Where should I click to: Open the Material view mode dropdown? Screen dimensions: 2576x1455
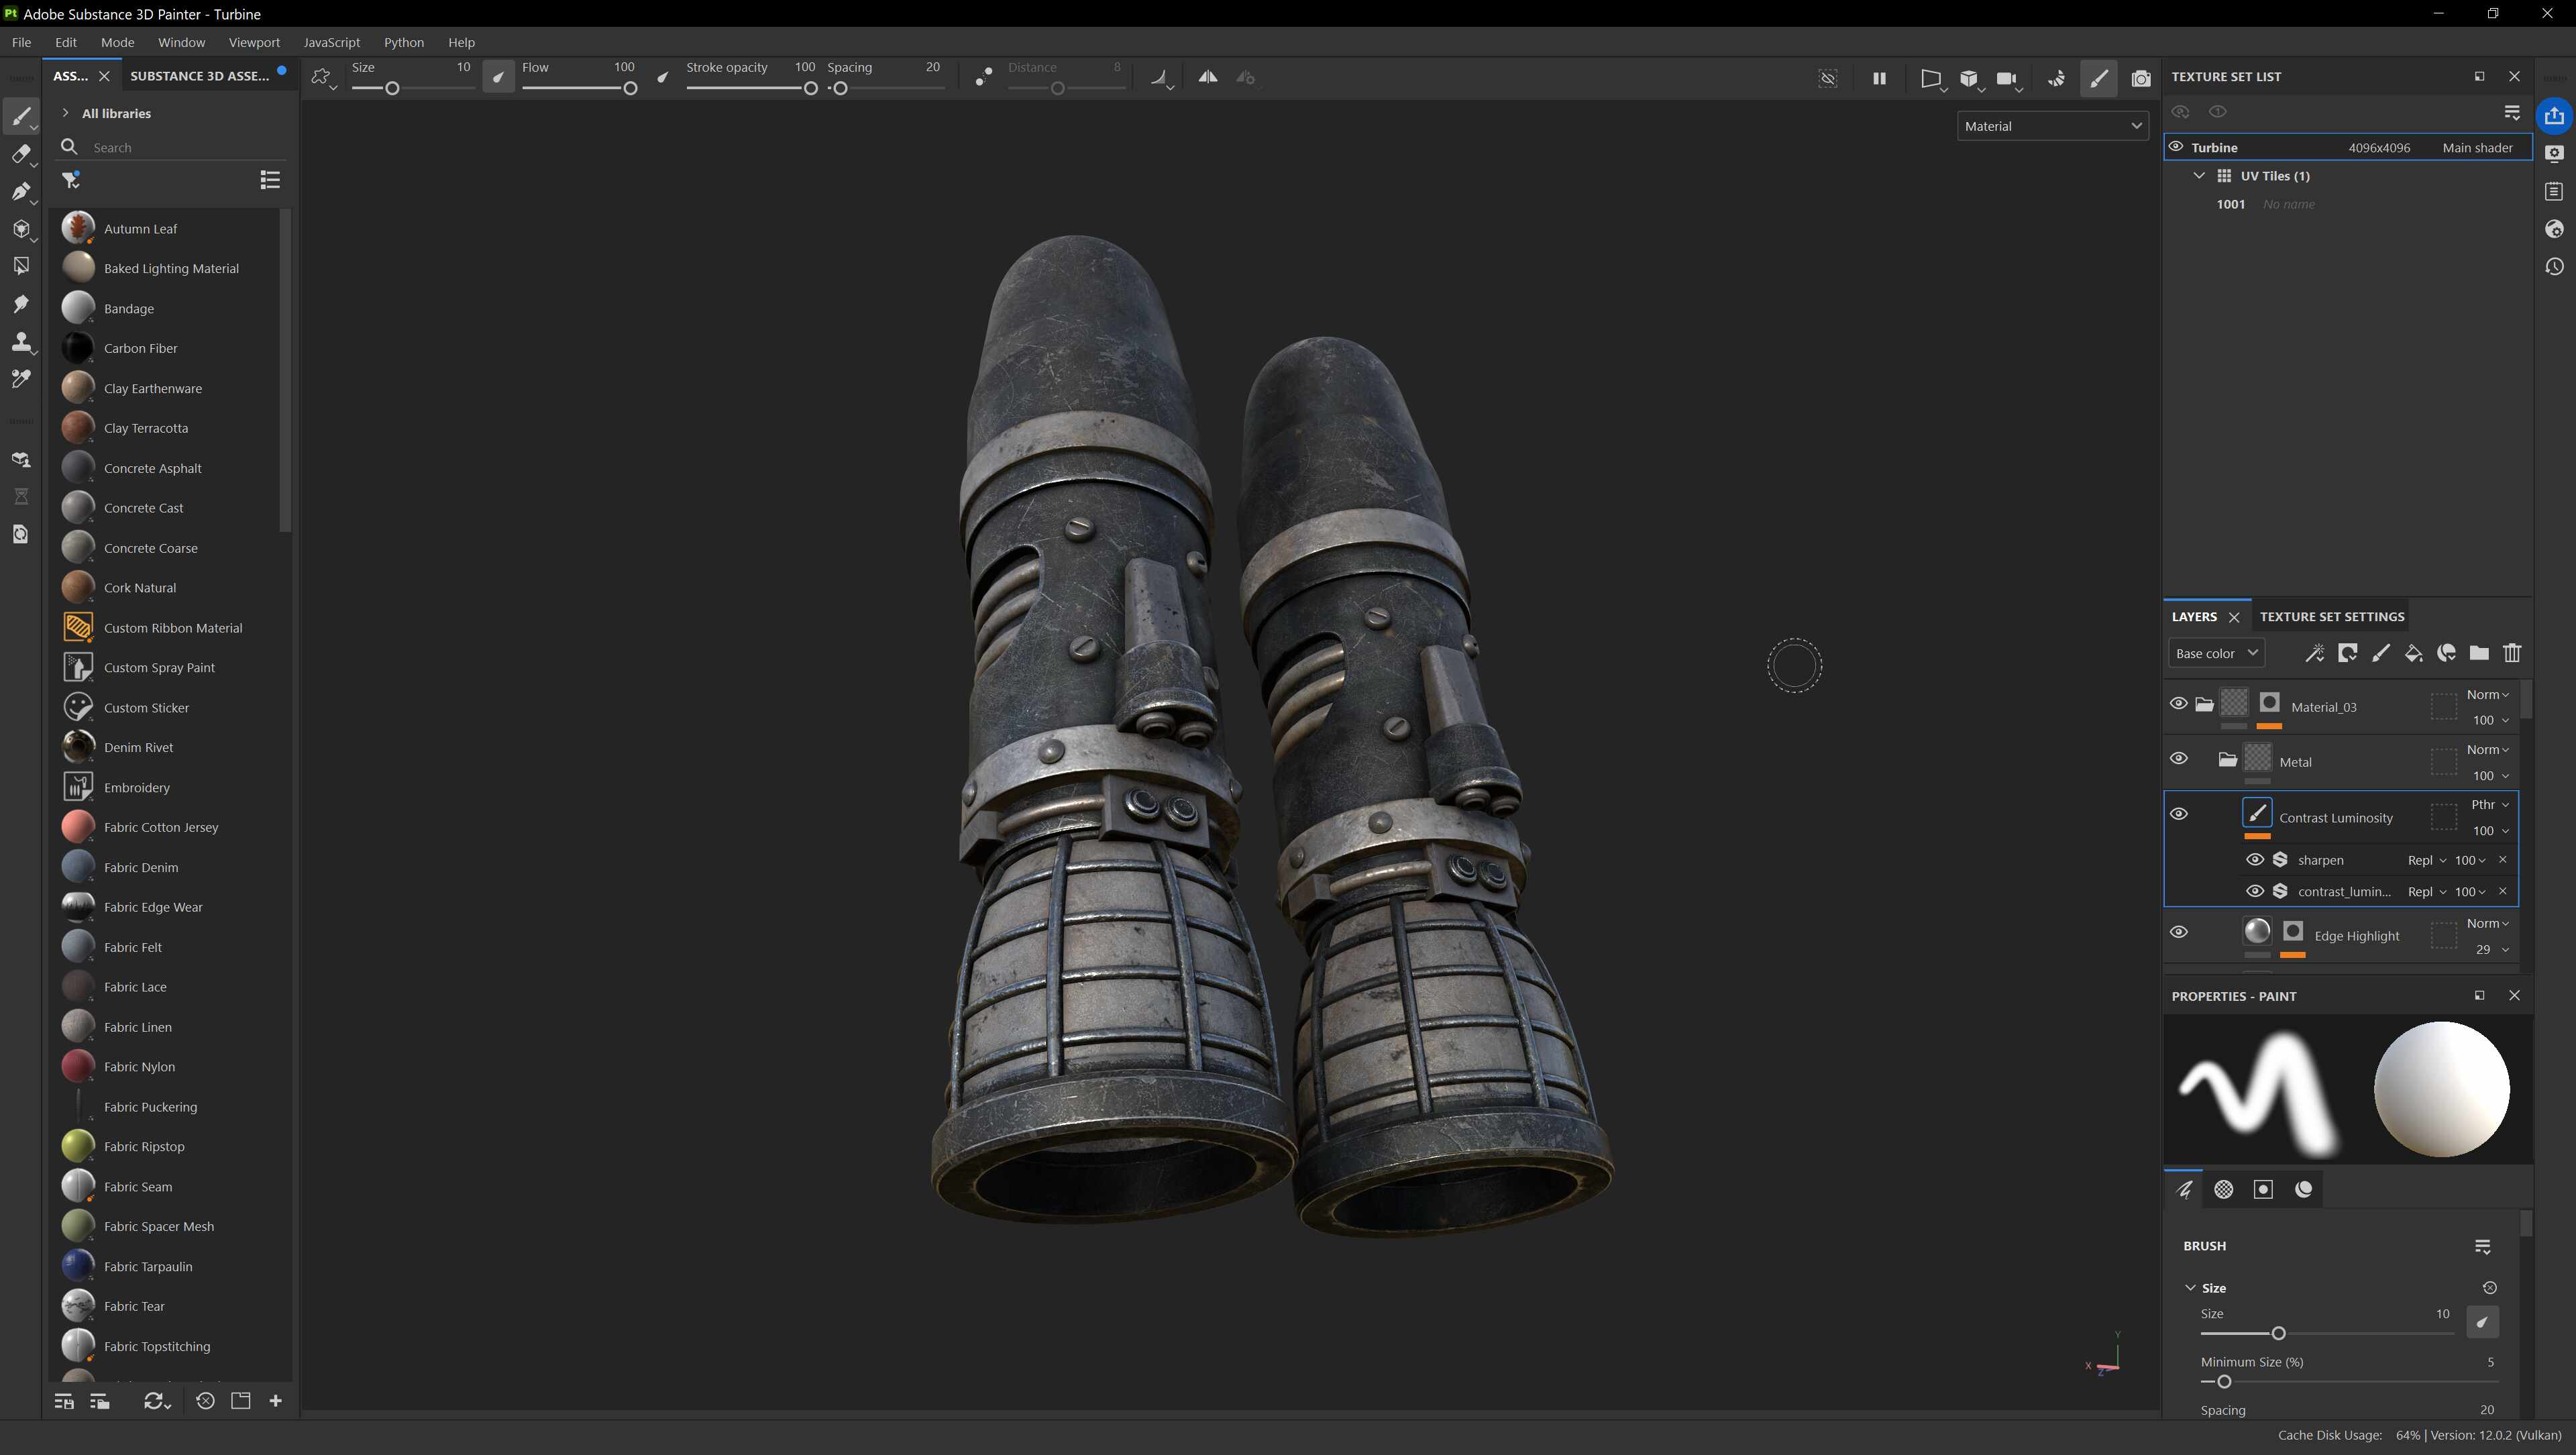2052,126
